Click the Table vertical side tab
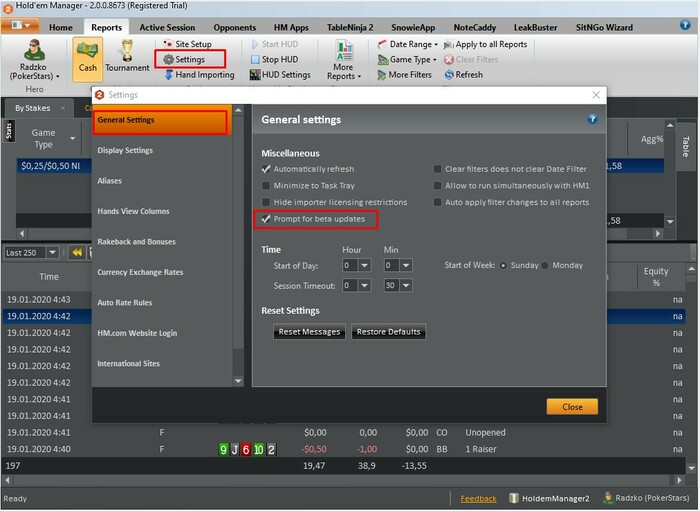The width and height of the screenshot is (700, 511). coord(685,146)
